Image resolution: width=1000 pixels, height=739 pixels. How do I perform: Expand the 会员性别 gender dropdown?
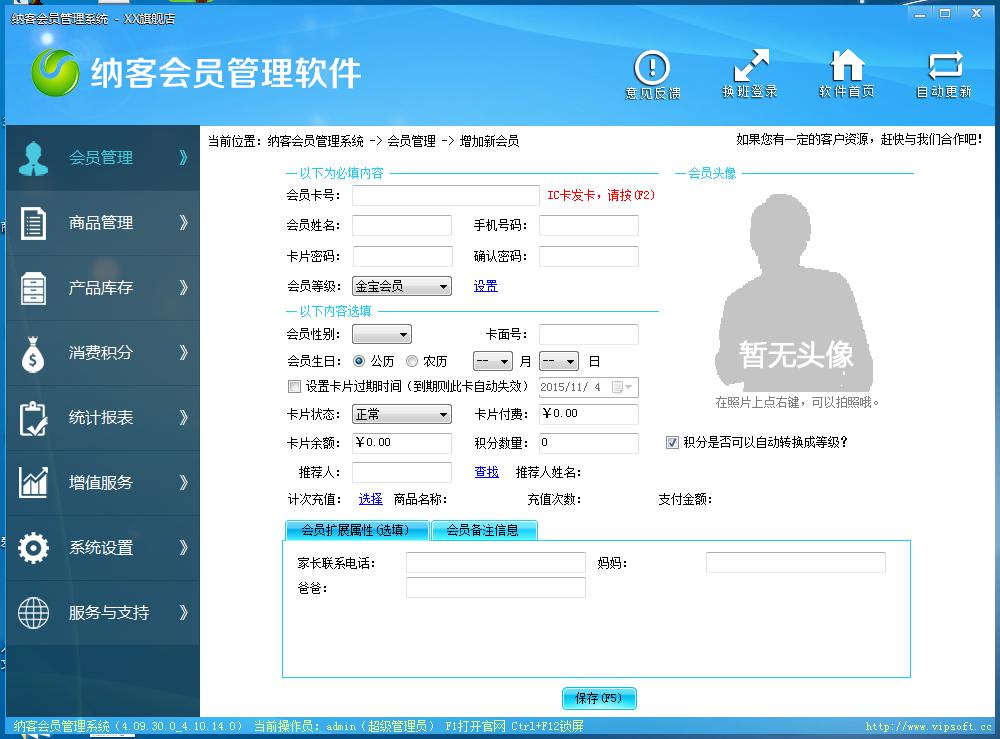click(382, 335)
